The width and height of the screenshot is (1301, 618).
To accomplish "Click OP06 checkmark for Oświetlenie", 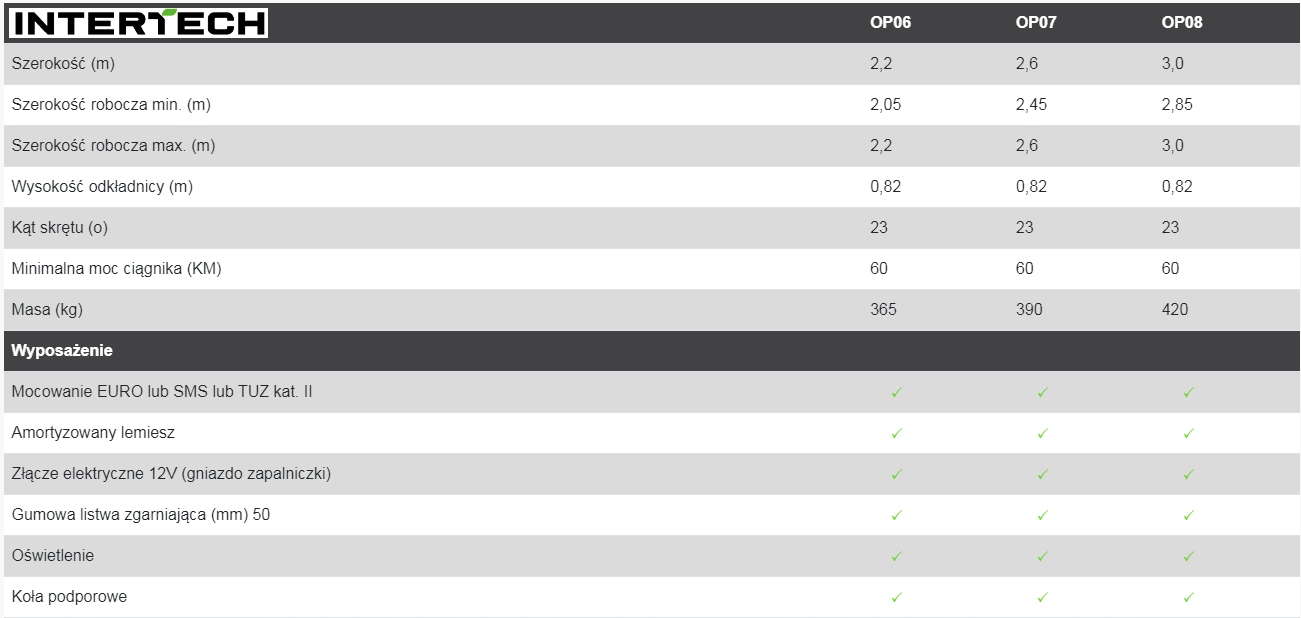I will 896,557.
